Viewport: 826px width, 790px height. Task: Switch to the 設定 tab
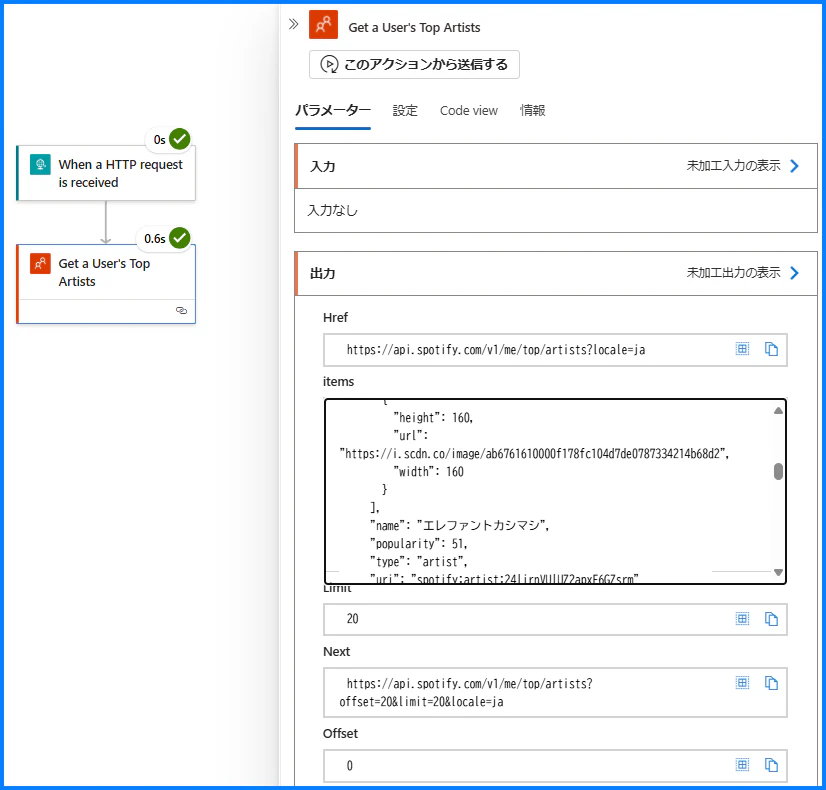405,111
